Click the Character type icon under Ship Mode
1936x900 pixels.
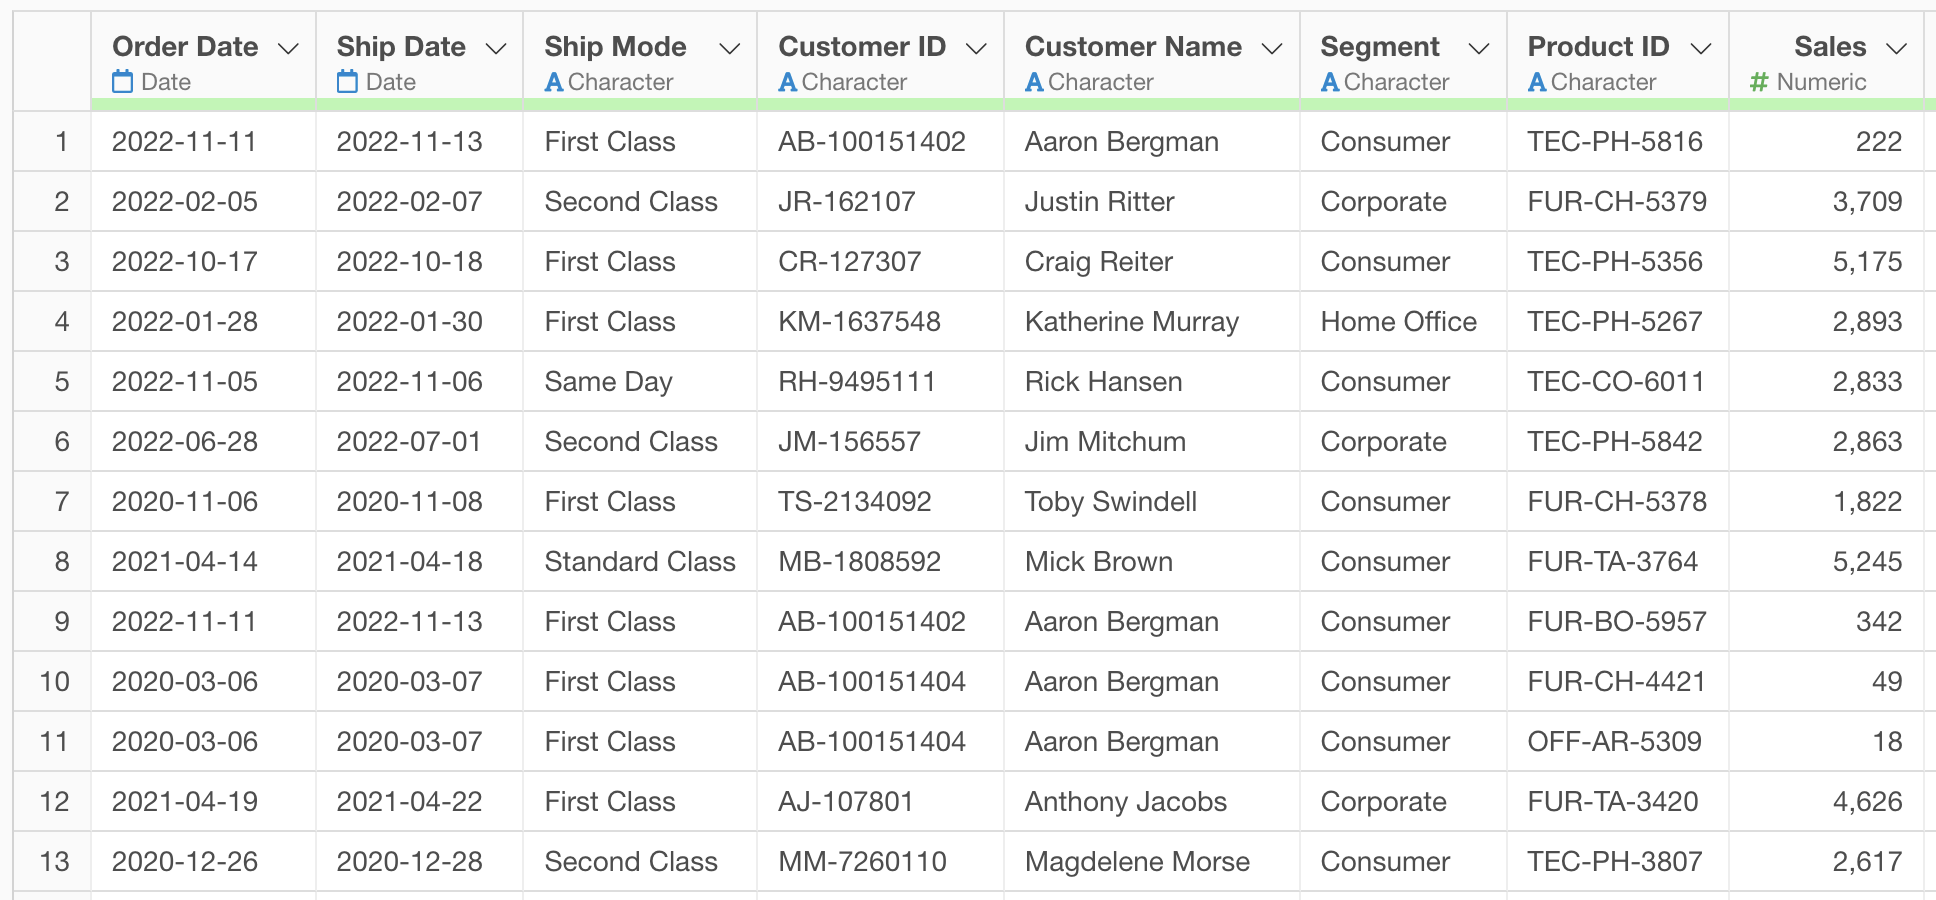[x=554, y=82]
